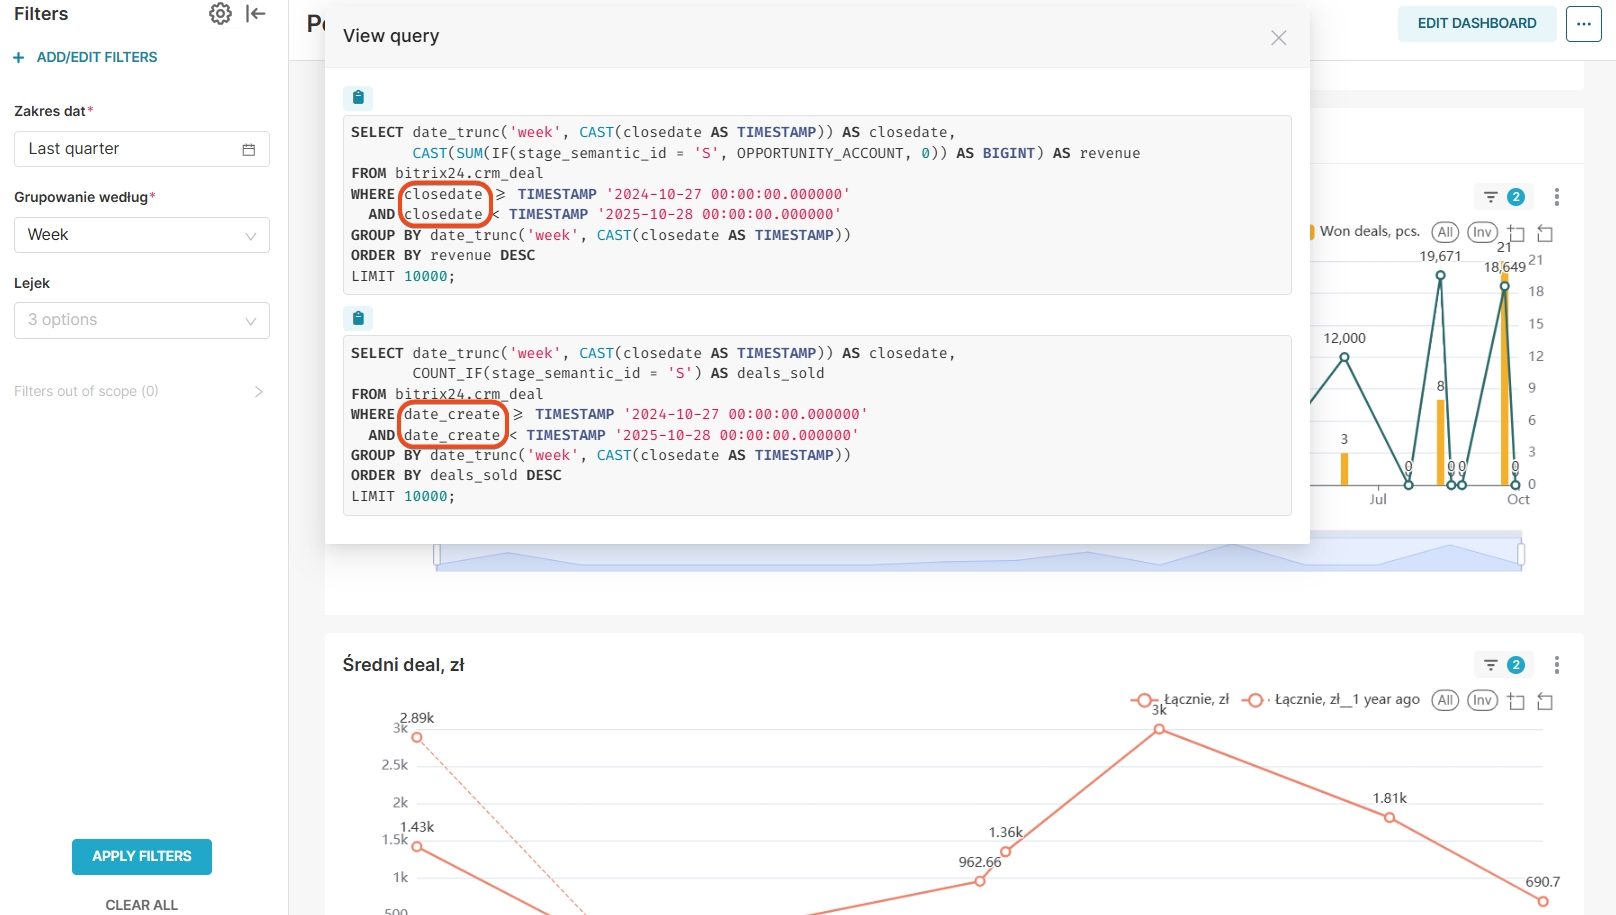1616x915 pixels.
Task: Open the Lejek '3 options' dropdown
Action: coord(142,320)
